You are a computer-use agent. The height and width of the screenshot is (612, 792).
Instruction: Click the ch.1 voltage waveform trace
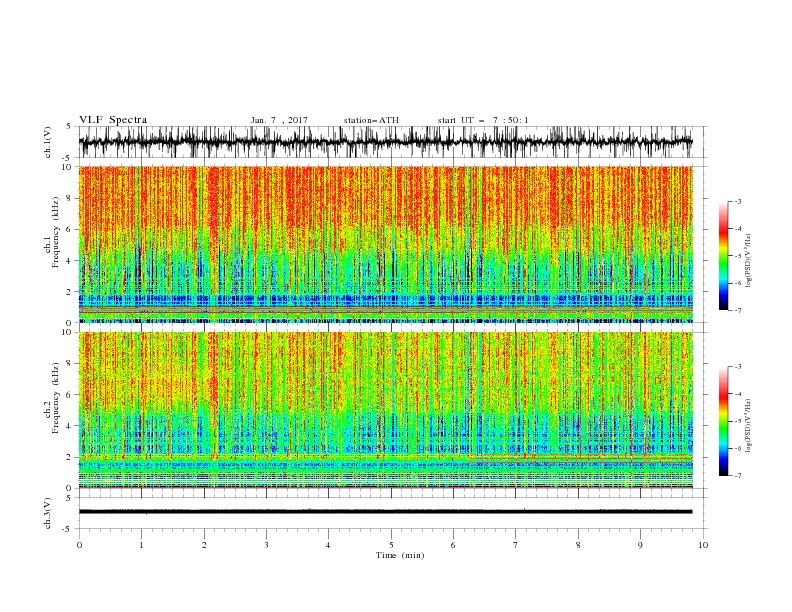coord(385,142)
